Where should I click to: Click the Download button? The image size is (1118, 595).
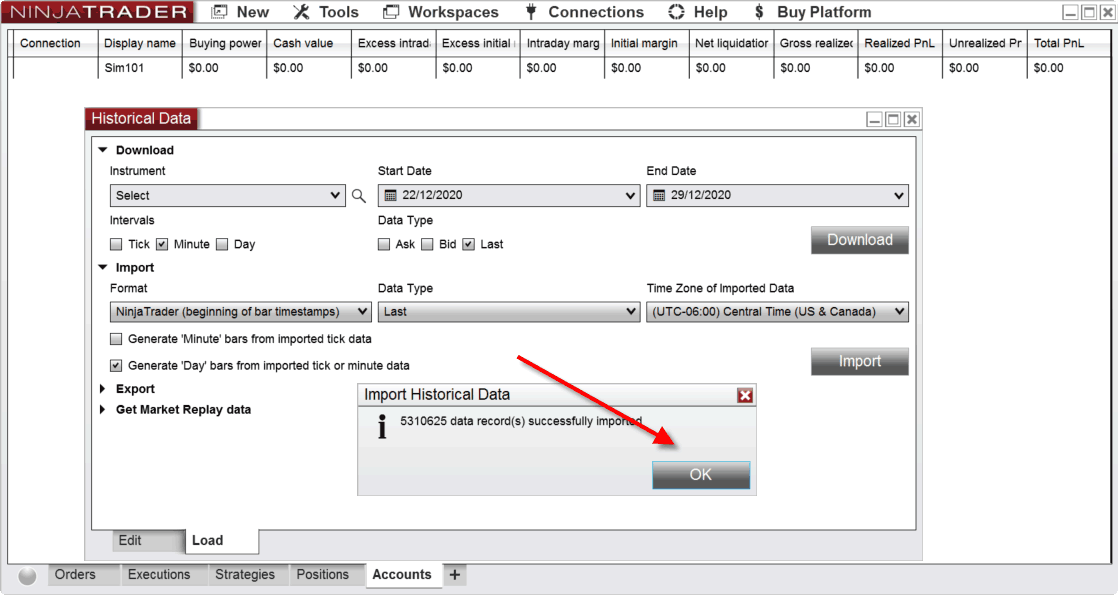[860, 240]
